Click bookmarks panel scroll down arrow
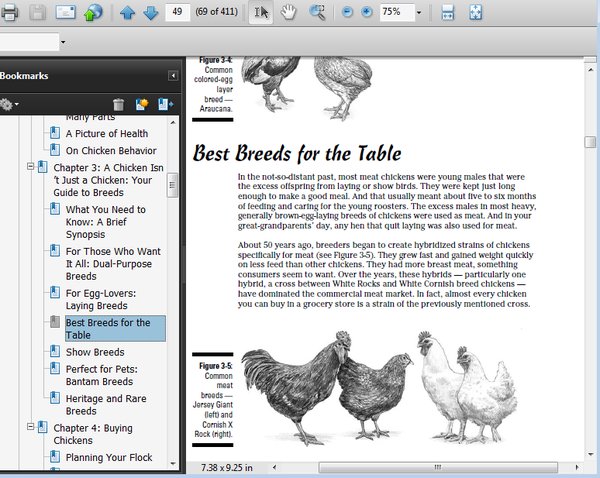The width and height of the screenshot is (600, 478). click(173, 463)
